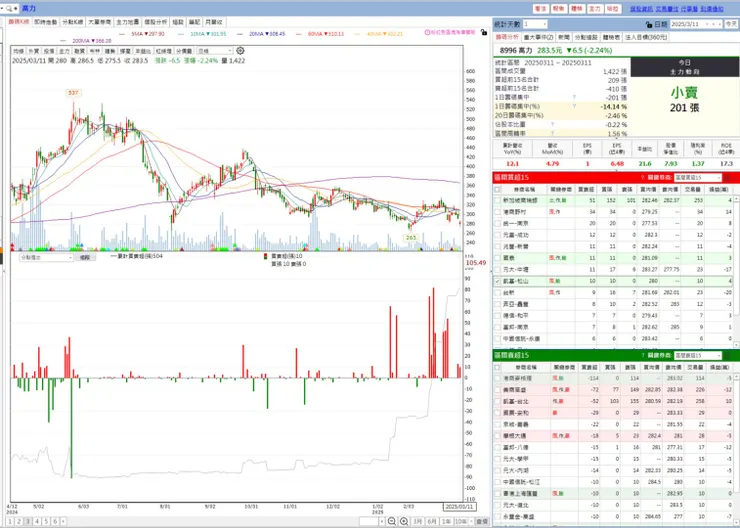The image size is (740, 528).
Task: Uncheck the 凱基-松山 broker row checkbox
Action: (497, 281)
